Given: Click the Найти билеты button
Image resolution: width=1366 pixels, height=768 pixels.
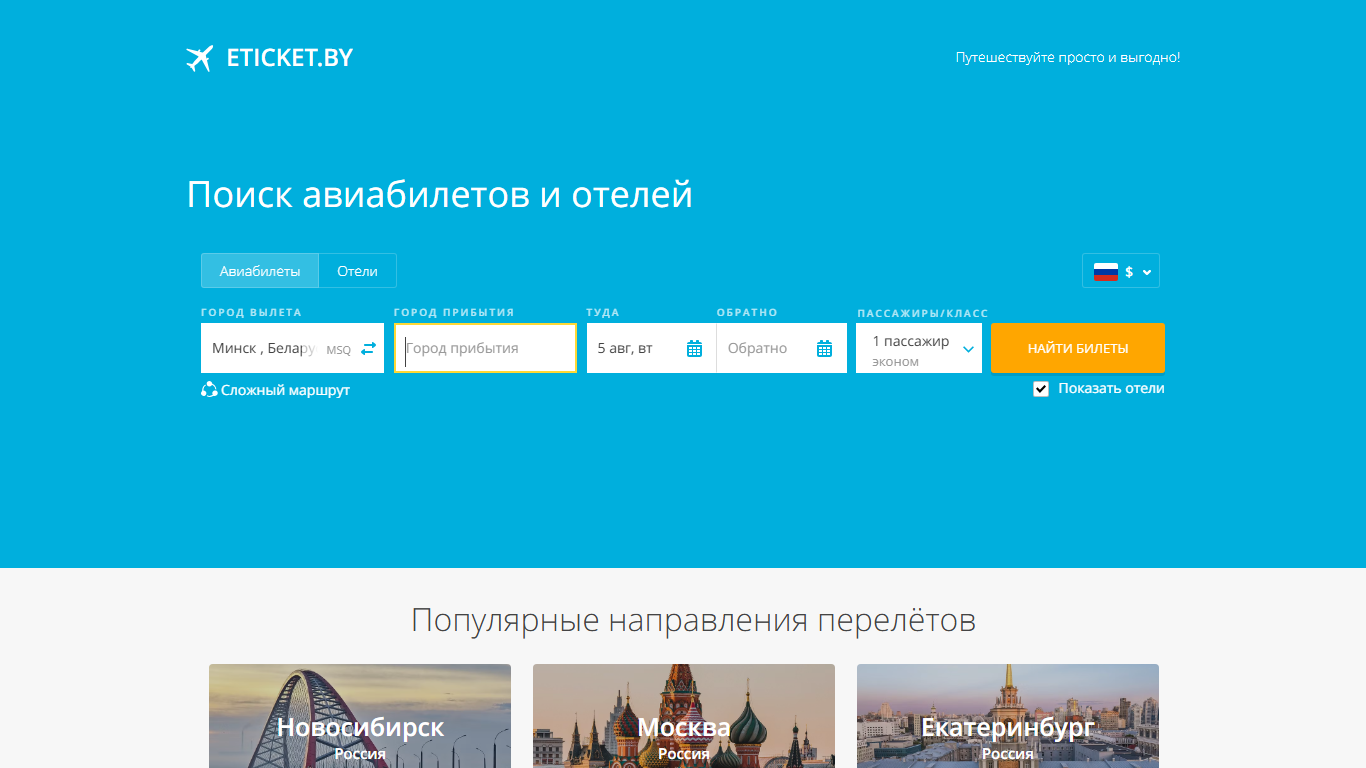Looking at the screenshot, I should click(1078, 348).
